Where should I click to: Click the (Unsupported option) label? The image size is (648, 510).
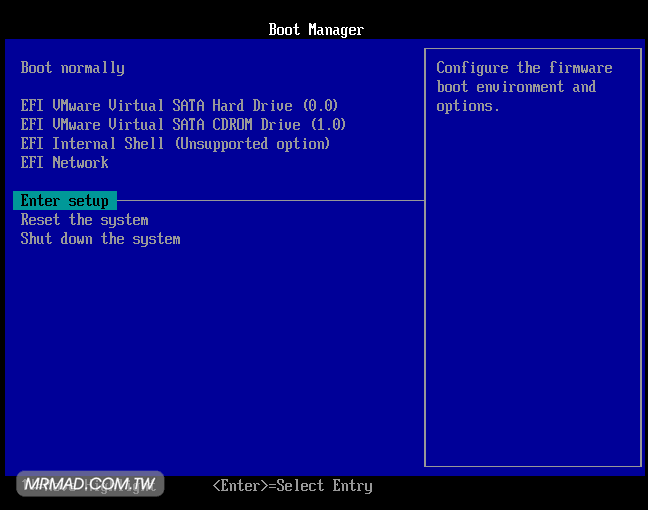(x=252, y=144)
